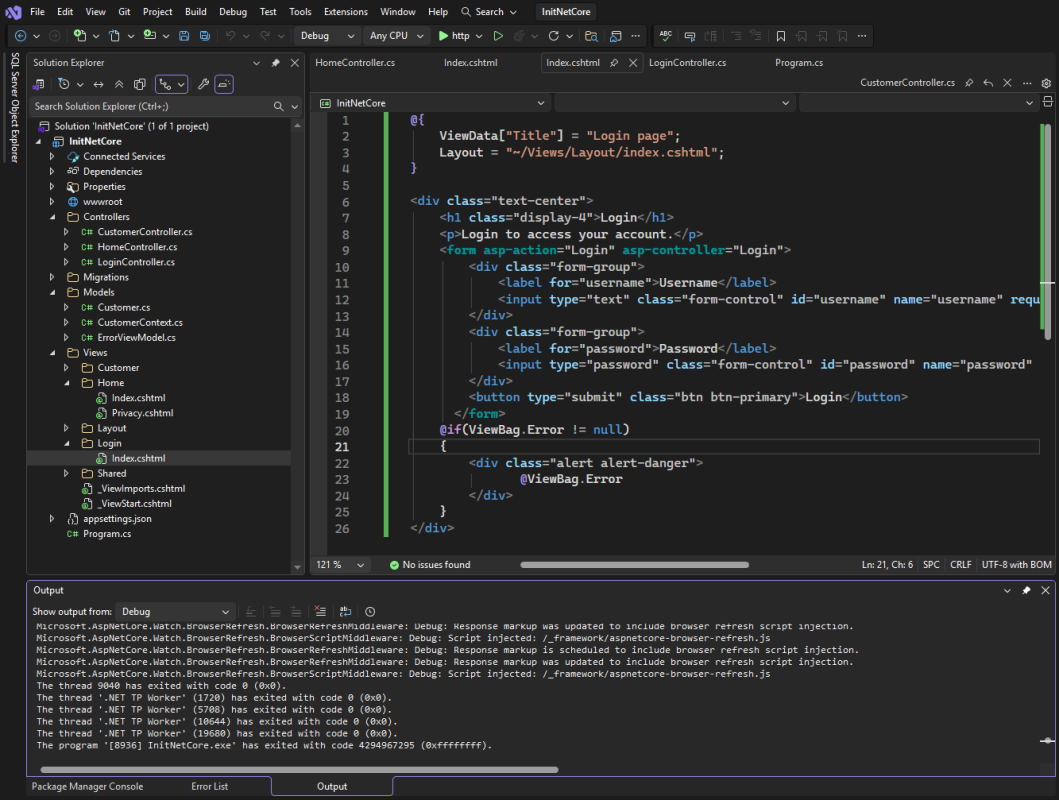Open the Find in Files toolbar icon
This screenshot has height=800, width=1059.
[591, 36]
